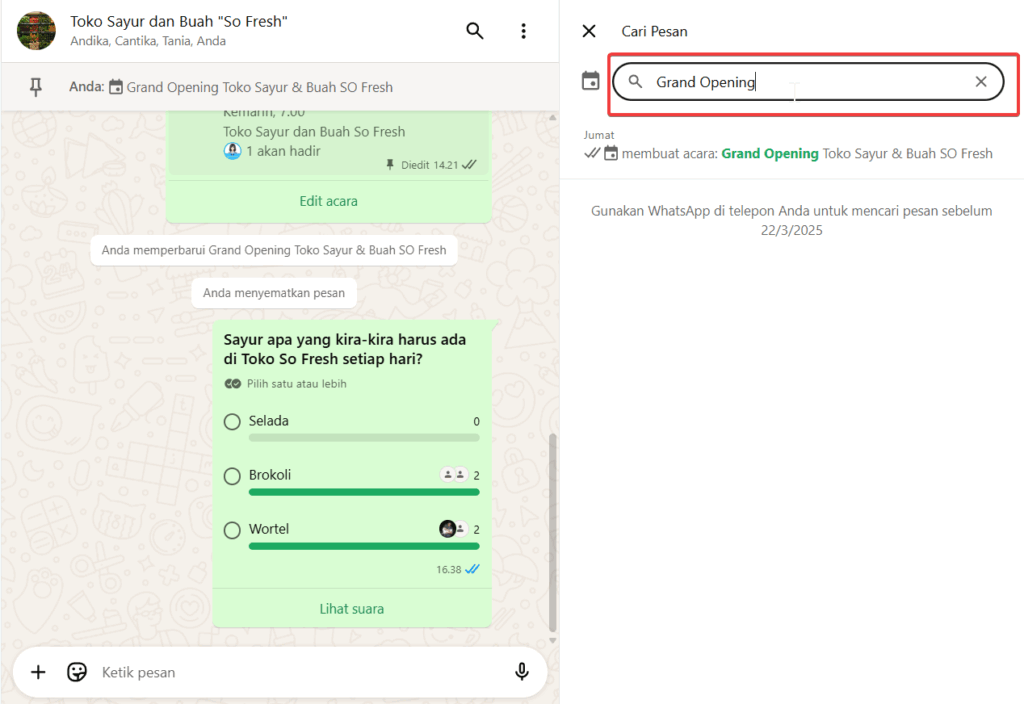Open the three-dot chat menu
Image resolution: width=1024 pixels, height=704 pixels.
point(523,31)
